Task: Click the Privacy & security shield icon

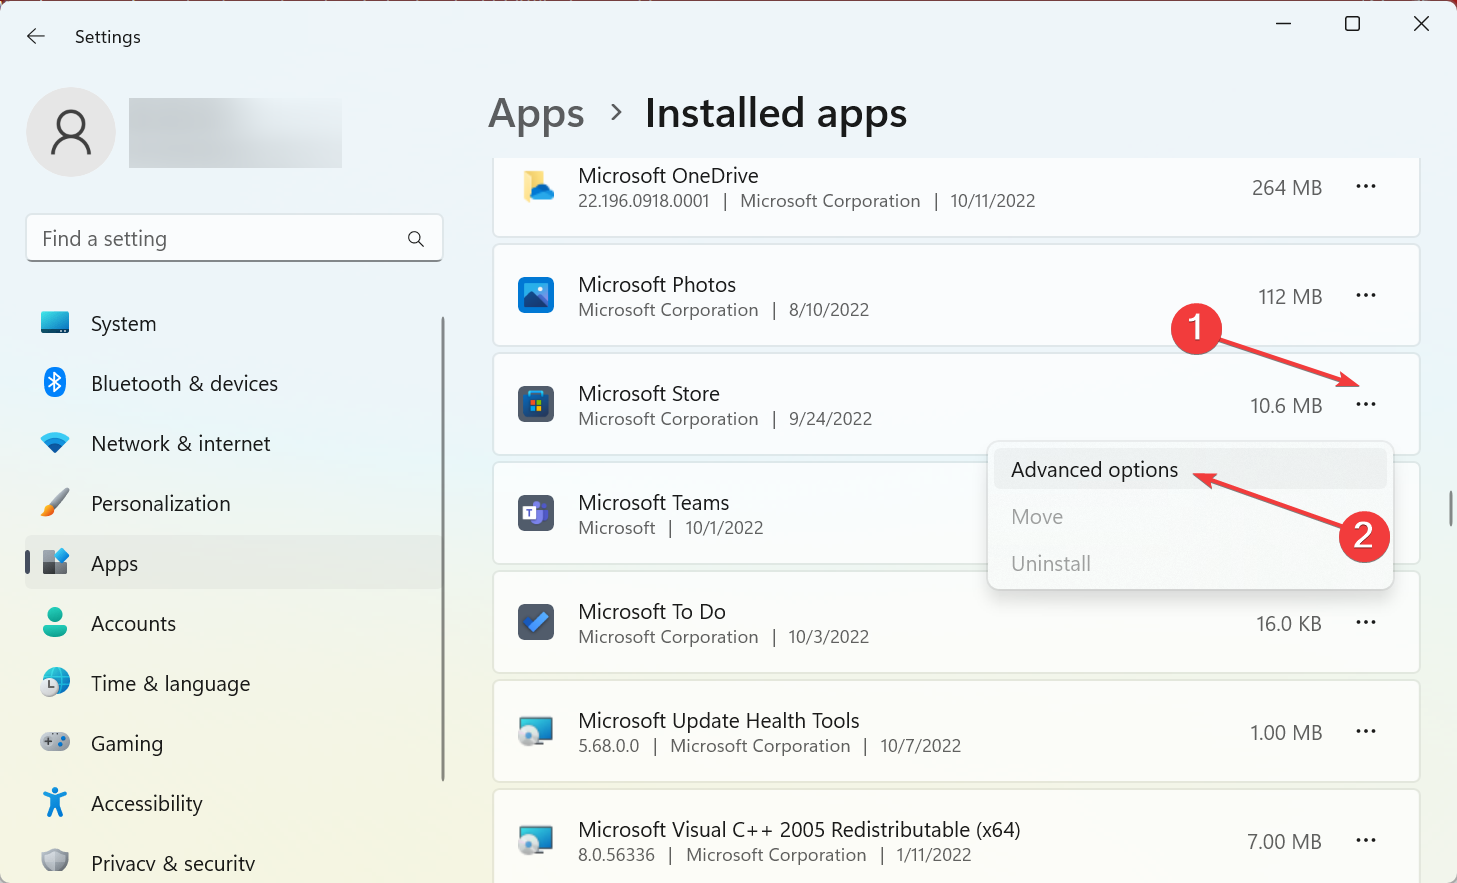Action: tap(55, 861)
